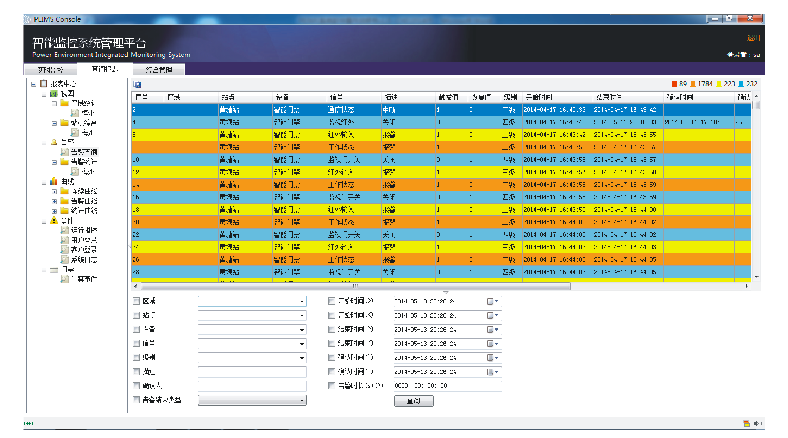Open calendar picker for 开始时间>= field
The image size is (788, 438).
tap(492, 301)
